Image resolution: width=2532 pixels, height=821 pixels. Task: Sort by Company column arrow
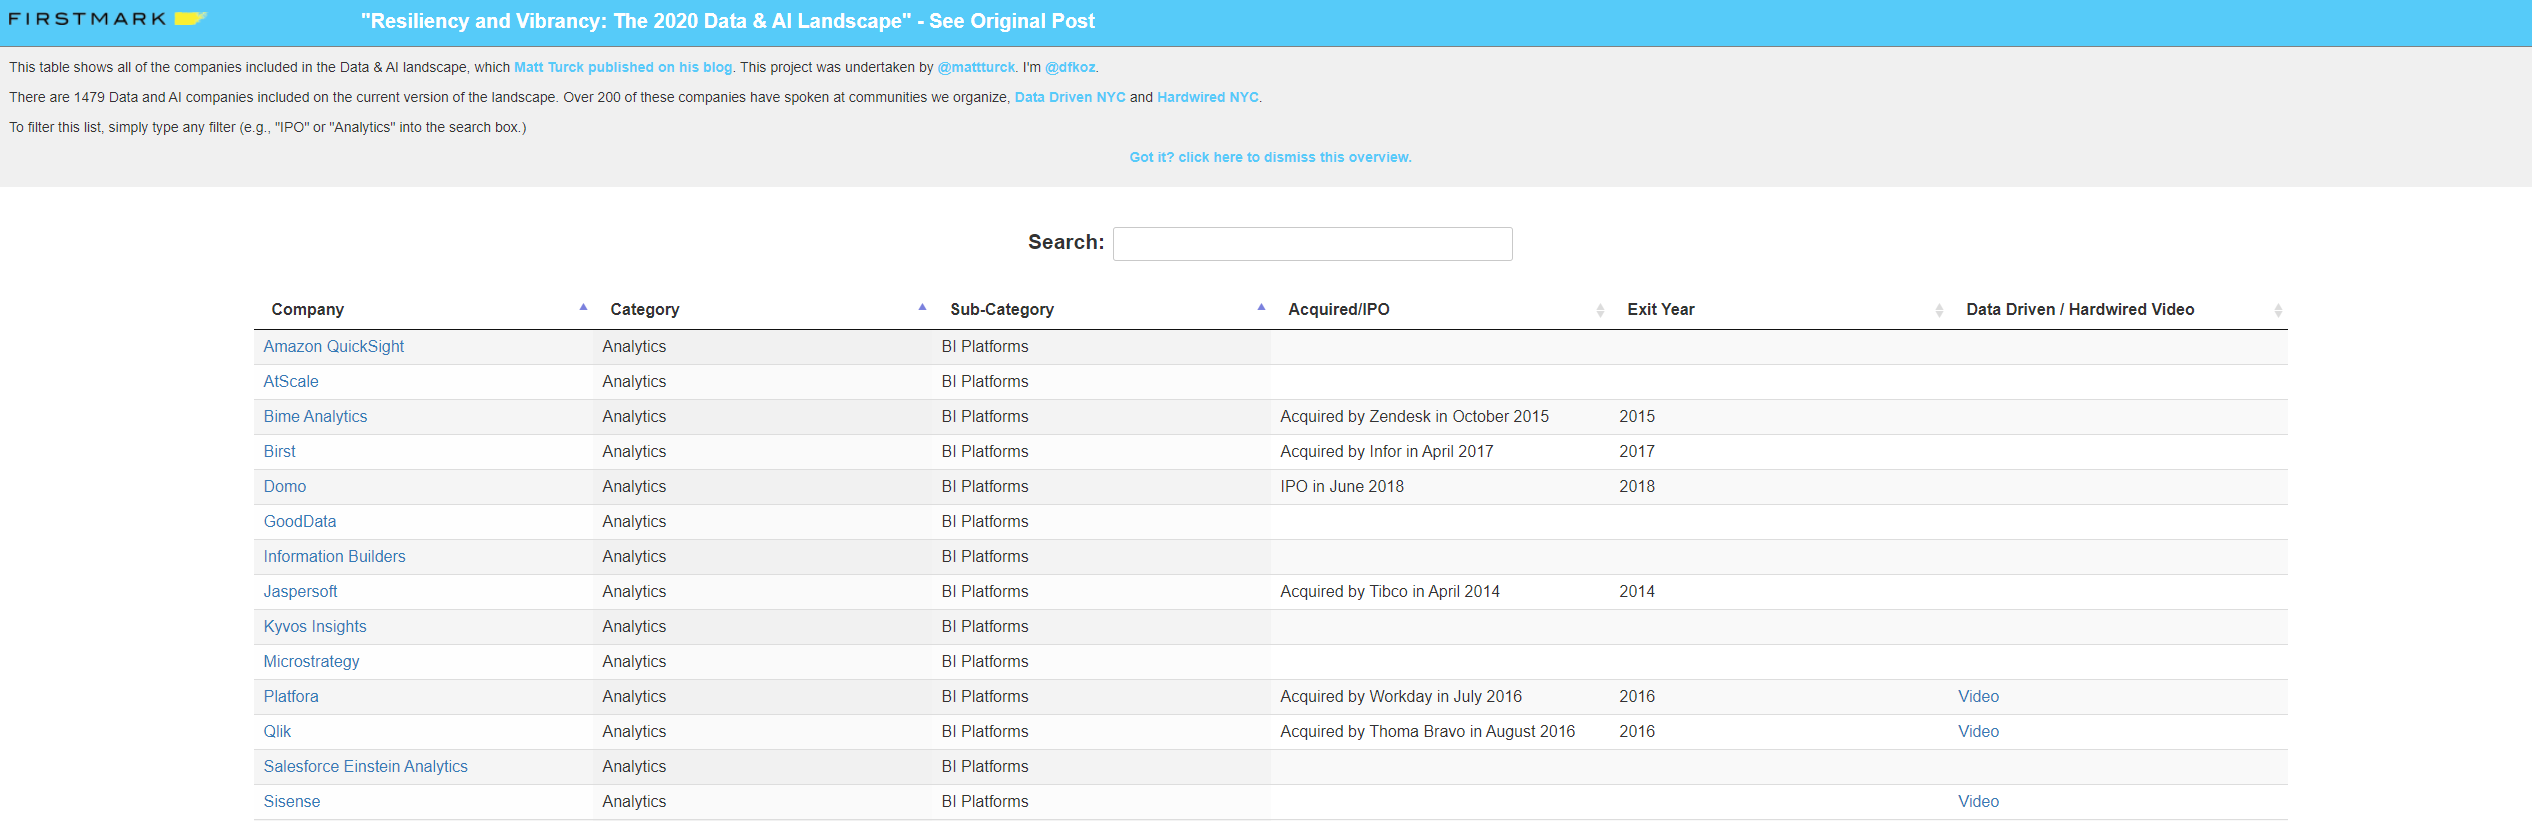[x=583, y=308]
